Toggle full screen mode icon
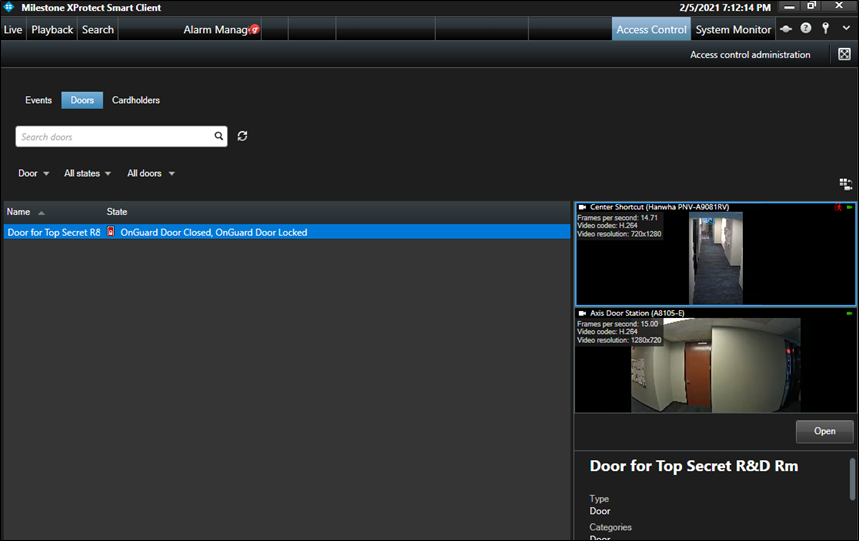Viewport: 859px width, 541px height. [844, 54]
